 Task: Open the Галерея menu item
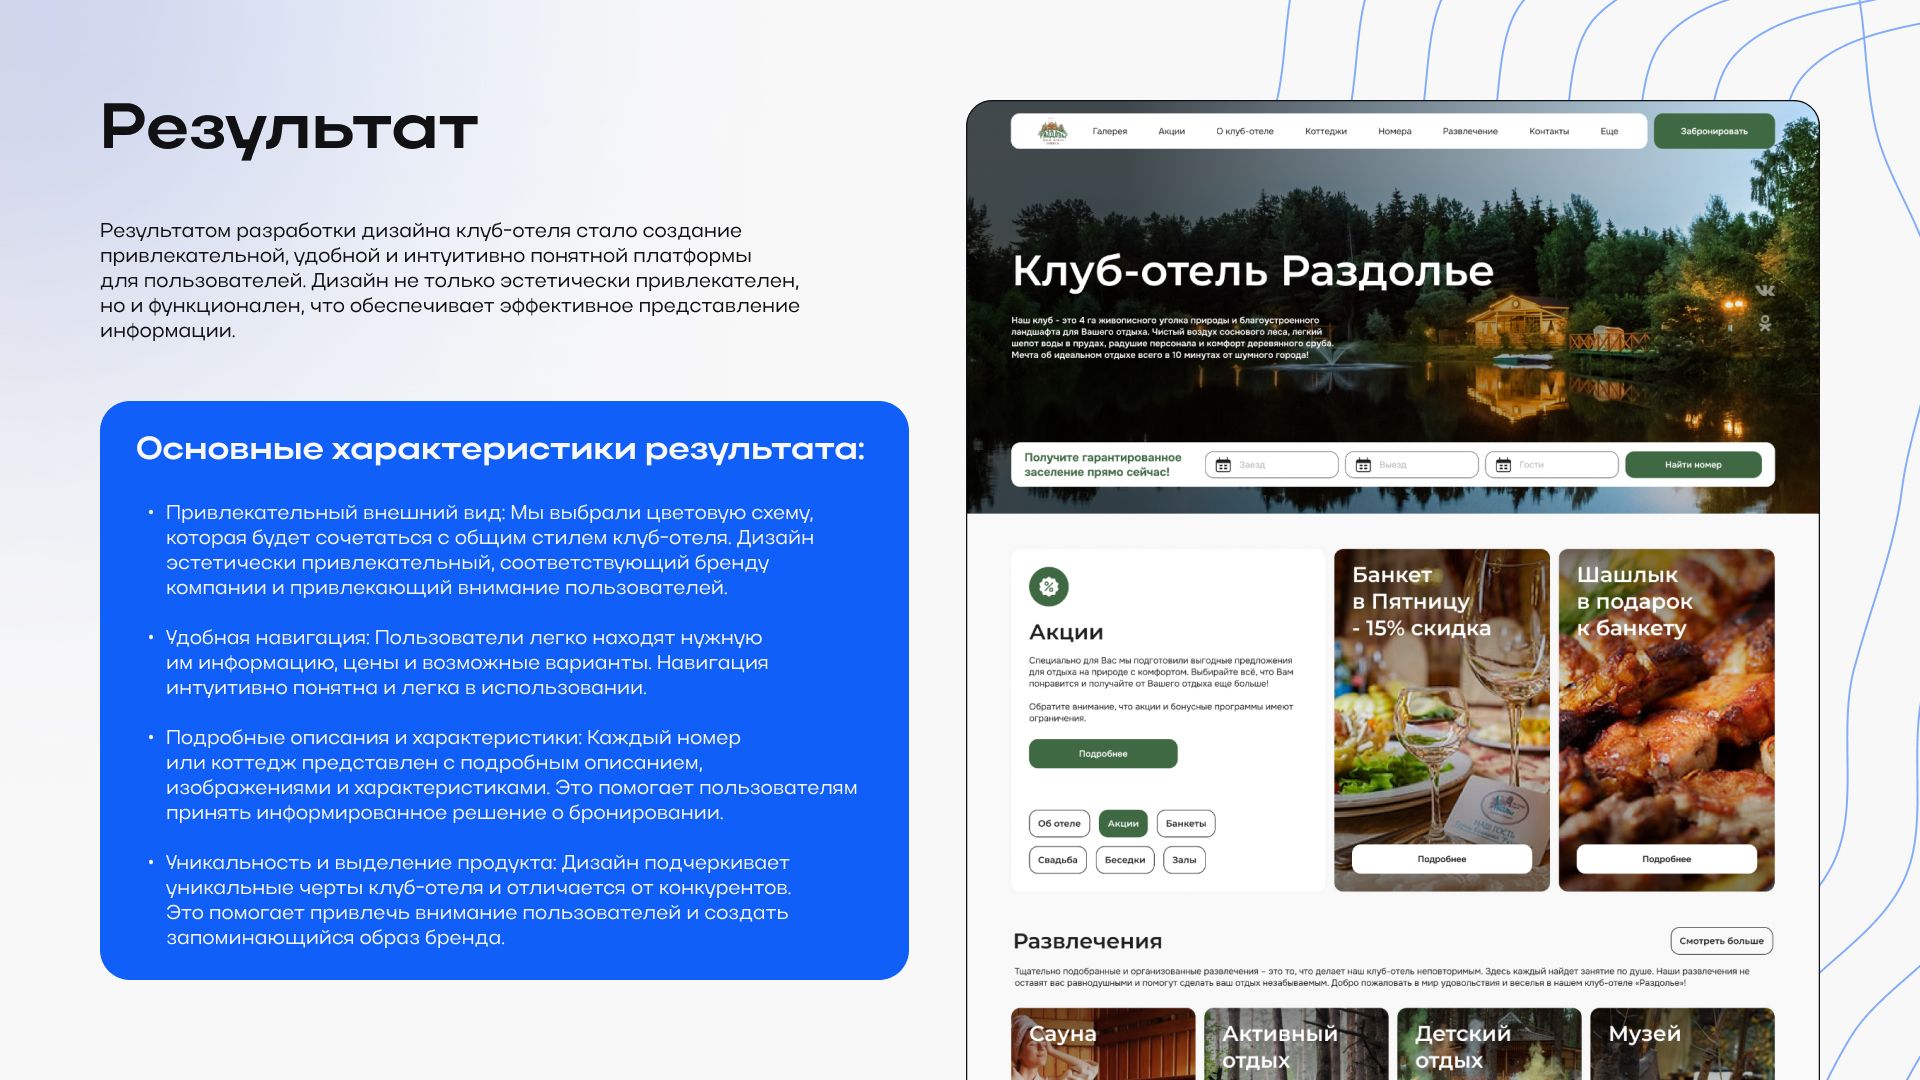pyautogui.click(x=1109, y=131)
